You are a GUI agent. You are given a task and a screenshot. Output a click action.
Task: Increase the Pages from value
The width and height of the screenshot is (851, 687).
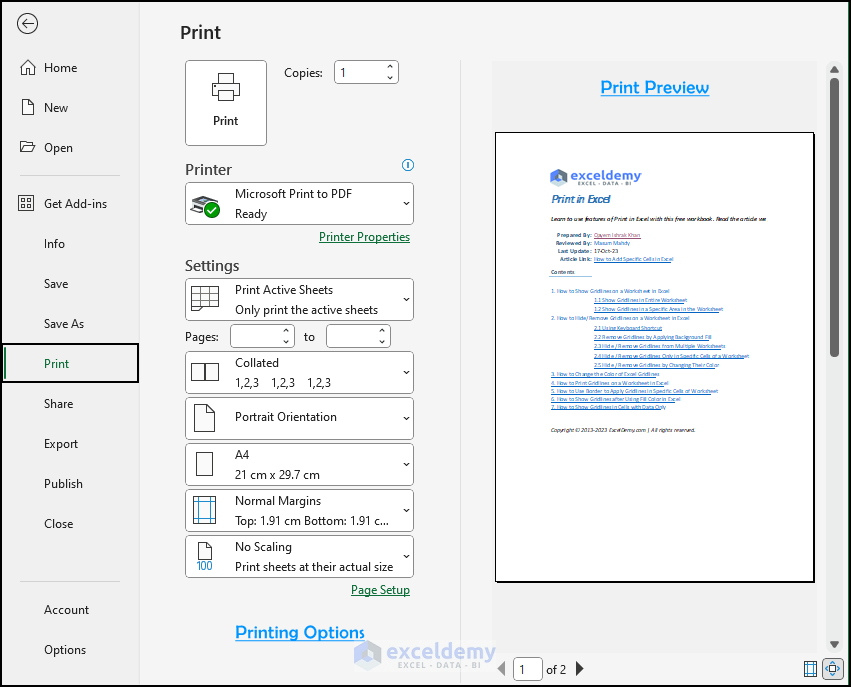coord(286,331)
